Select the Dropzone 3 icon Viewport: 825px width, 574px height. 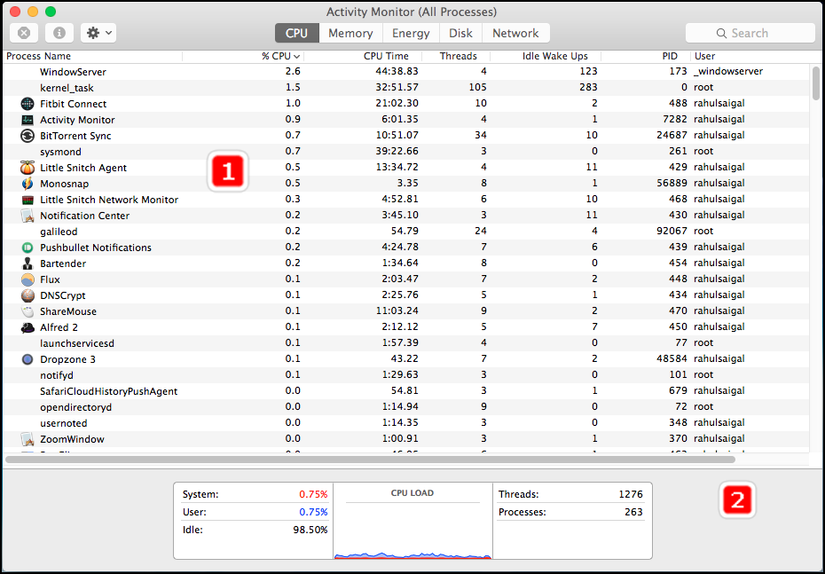click(27, 359)
